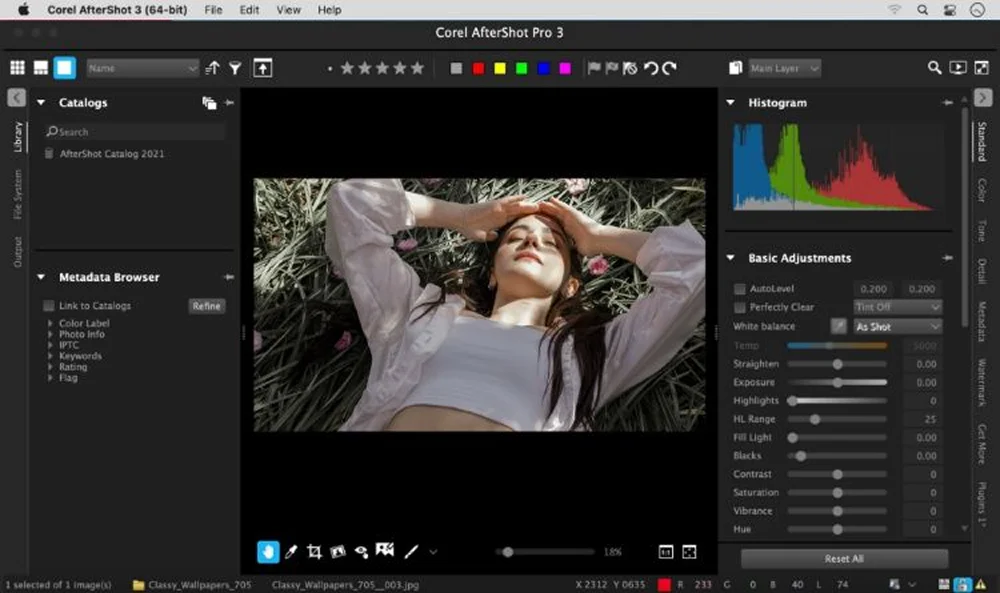Open the Edit menu

click(x=249, y=9)
